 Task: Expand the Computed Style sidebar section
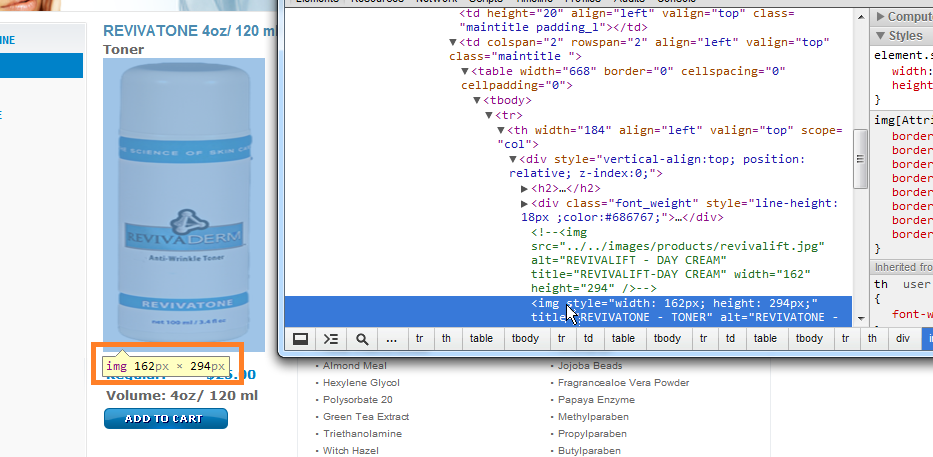[x=881, y=16]
